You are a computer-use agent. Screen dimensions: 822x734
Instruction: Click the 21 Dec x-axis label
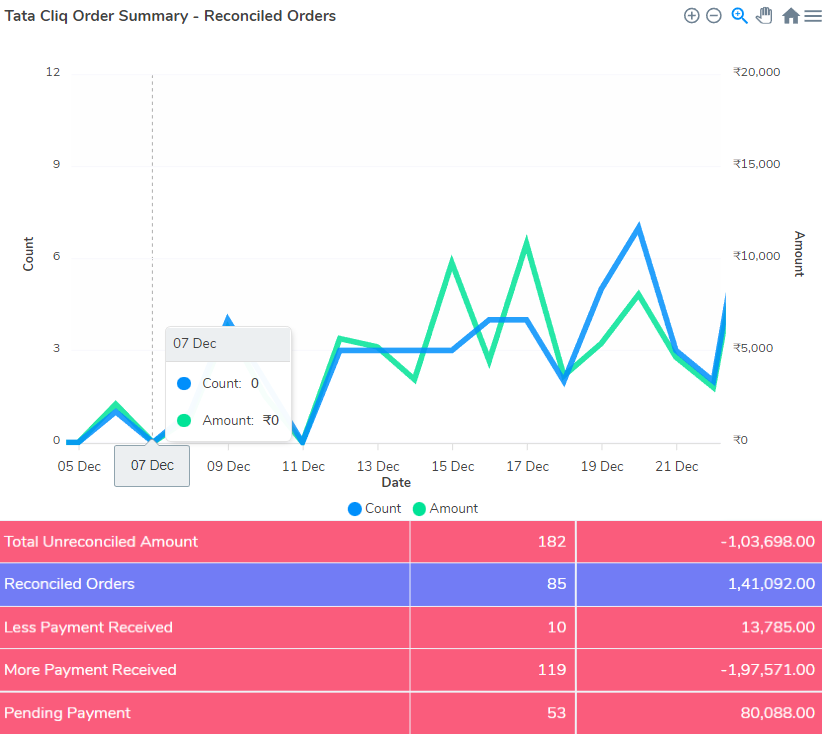click(x=677, y=466)
